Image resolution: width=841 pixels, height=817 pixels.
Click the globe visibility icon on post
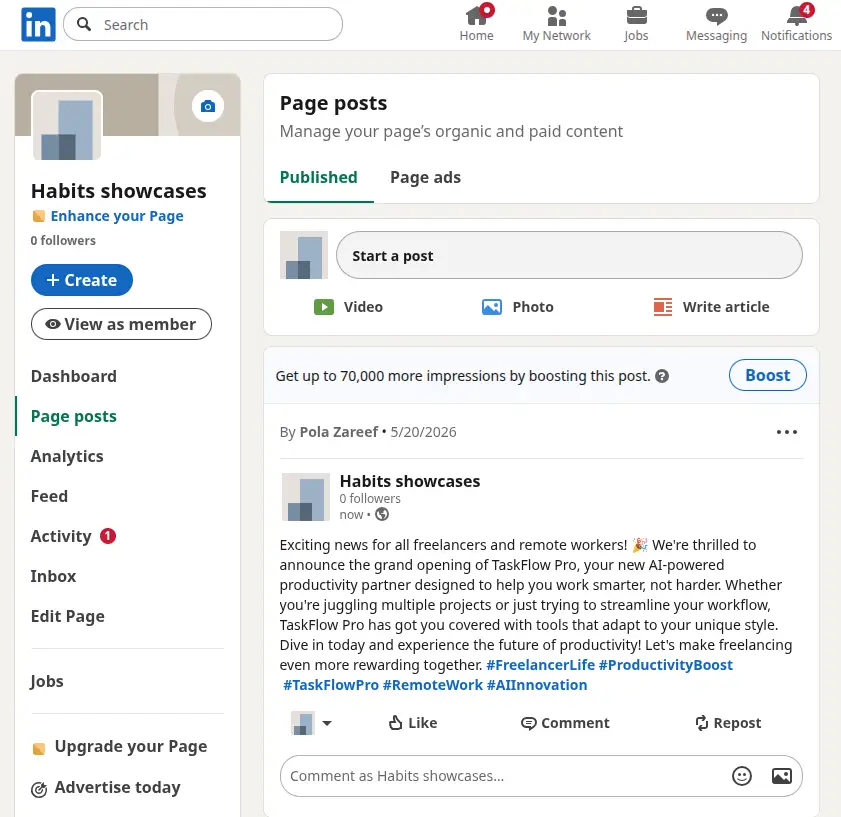(382, 514)
